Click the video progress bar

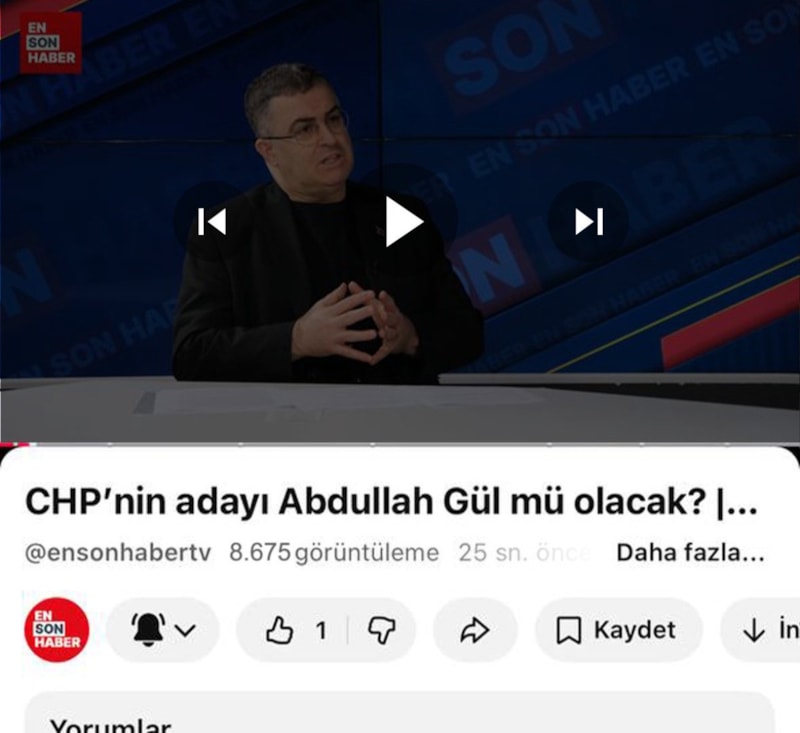(x=400, y=444)
